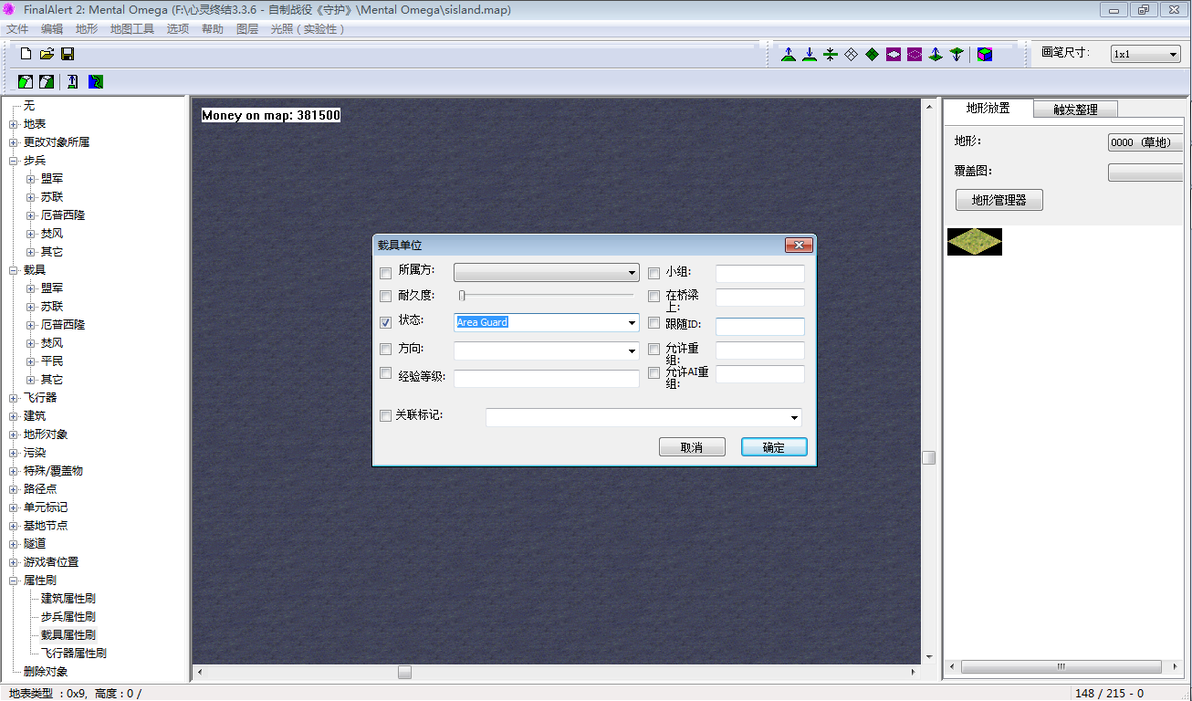Click first purple tile icon in toolbar

[893, 54]
